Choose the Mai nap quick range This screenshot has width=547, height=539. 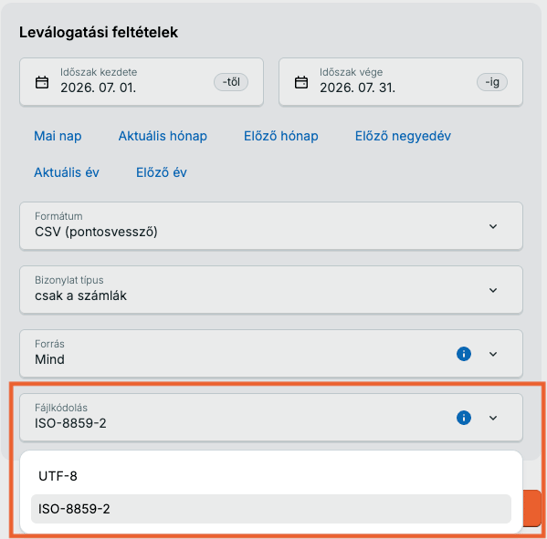coord(58,136)
